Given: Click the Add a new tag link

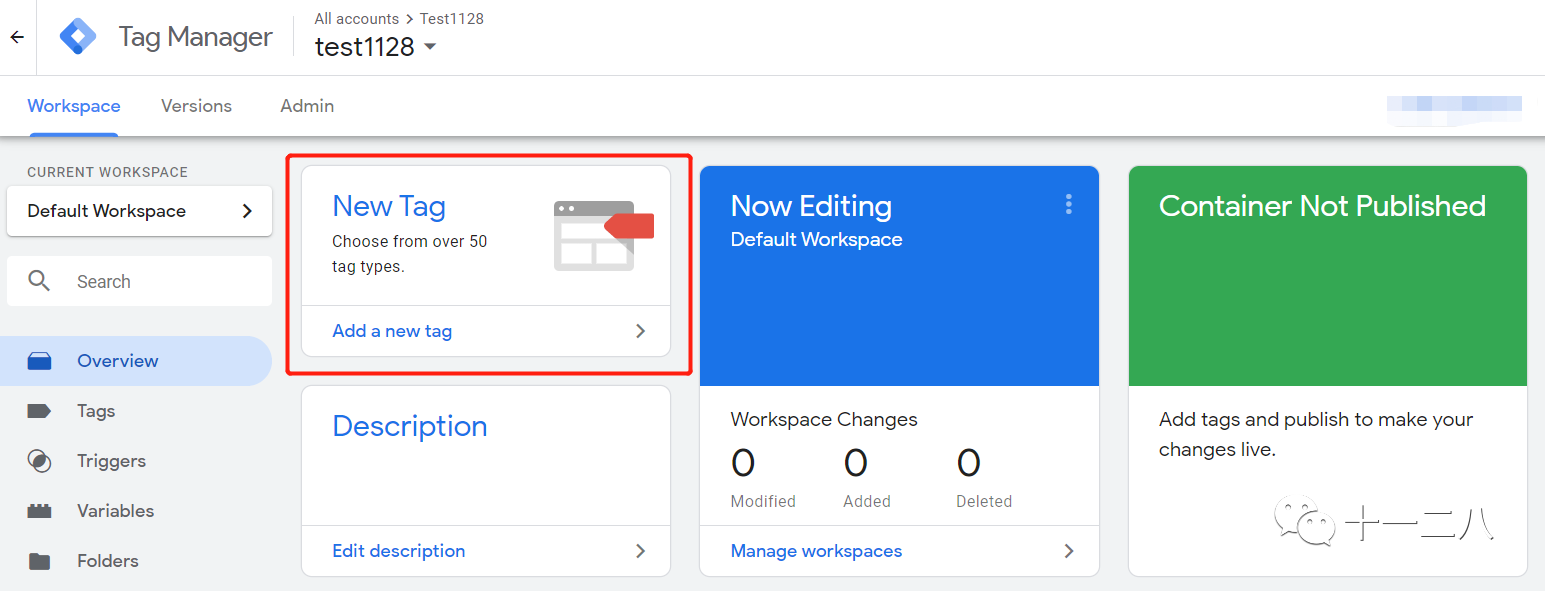Looking at the screenshot, I should point(391,330).
